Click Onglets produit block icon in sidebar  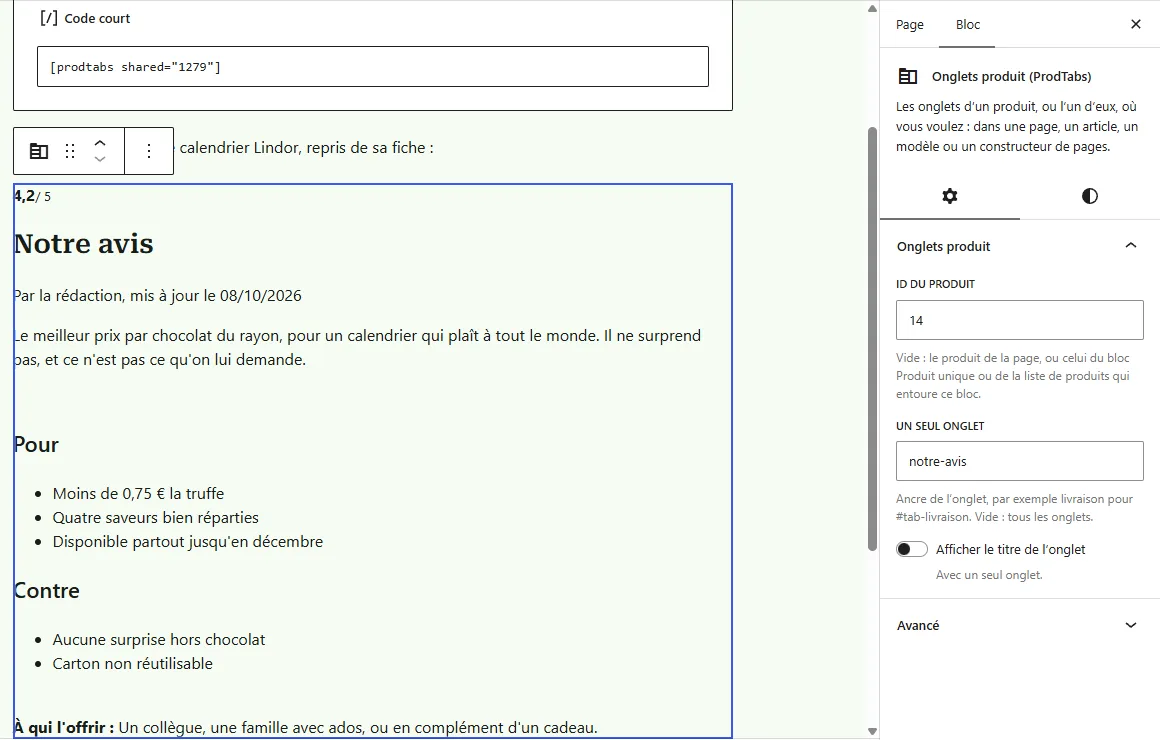pyautogui.click(x=908, y=76)
